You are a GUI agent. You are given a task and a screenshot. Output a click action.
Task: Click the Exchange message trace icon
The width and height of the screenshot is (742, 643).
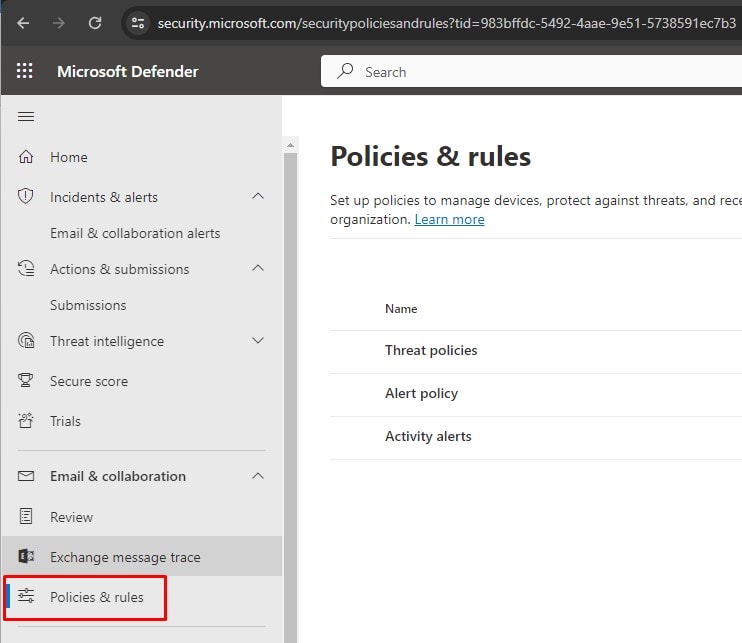[26, 556]
